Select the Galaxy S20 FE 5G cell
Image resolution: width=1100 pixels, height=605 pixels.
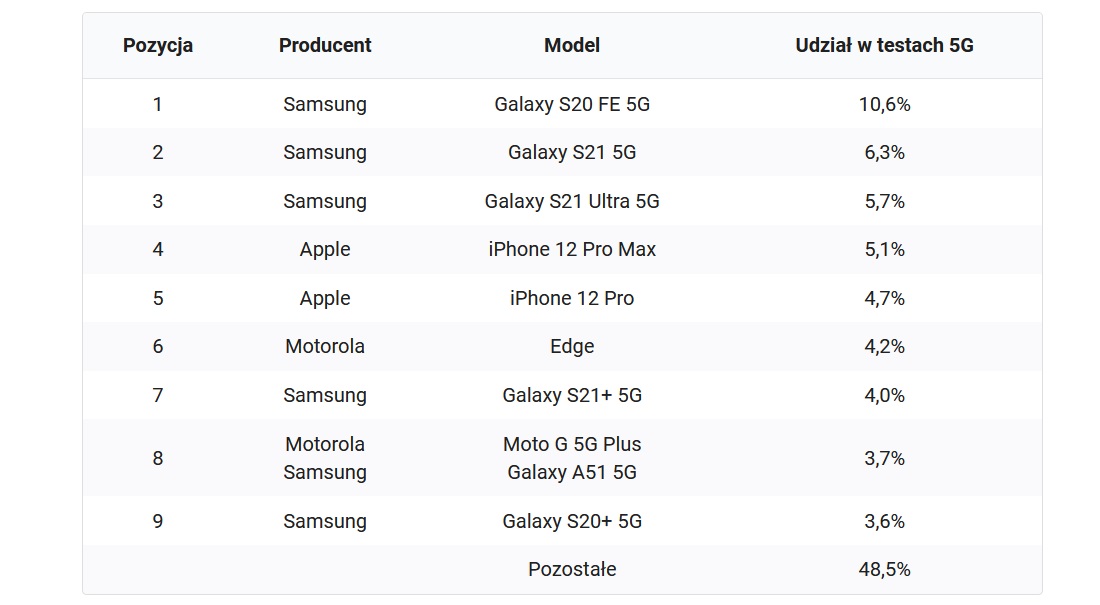[572, 104]
